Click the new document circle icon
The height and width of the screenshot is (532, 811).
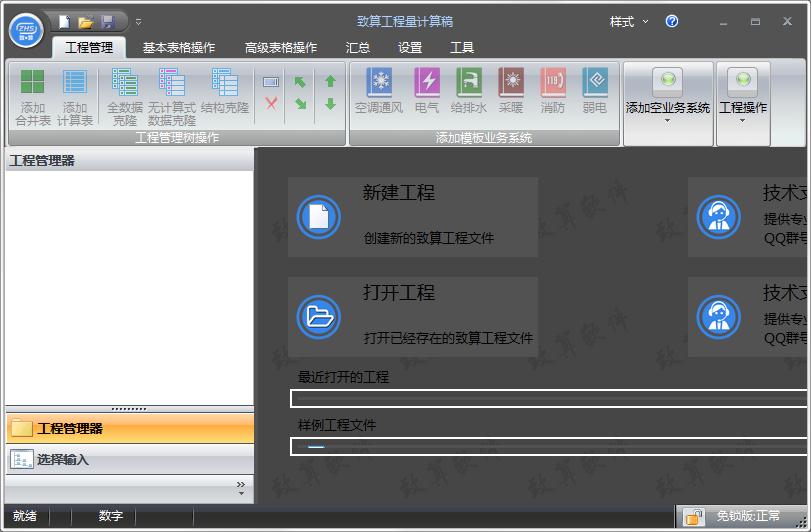[x=319, y=217]
